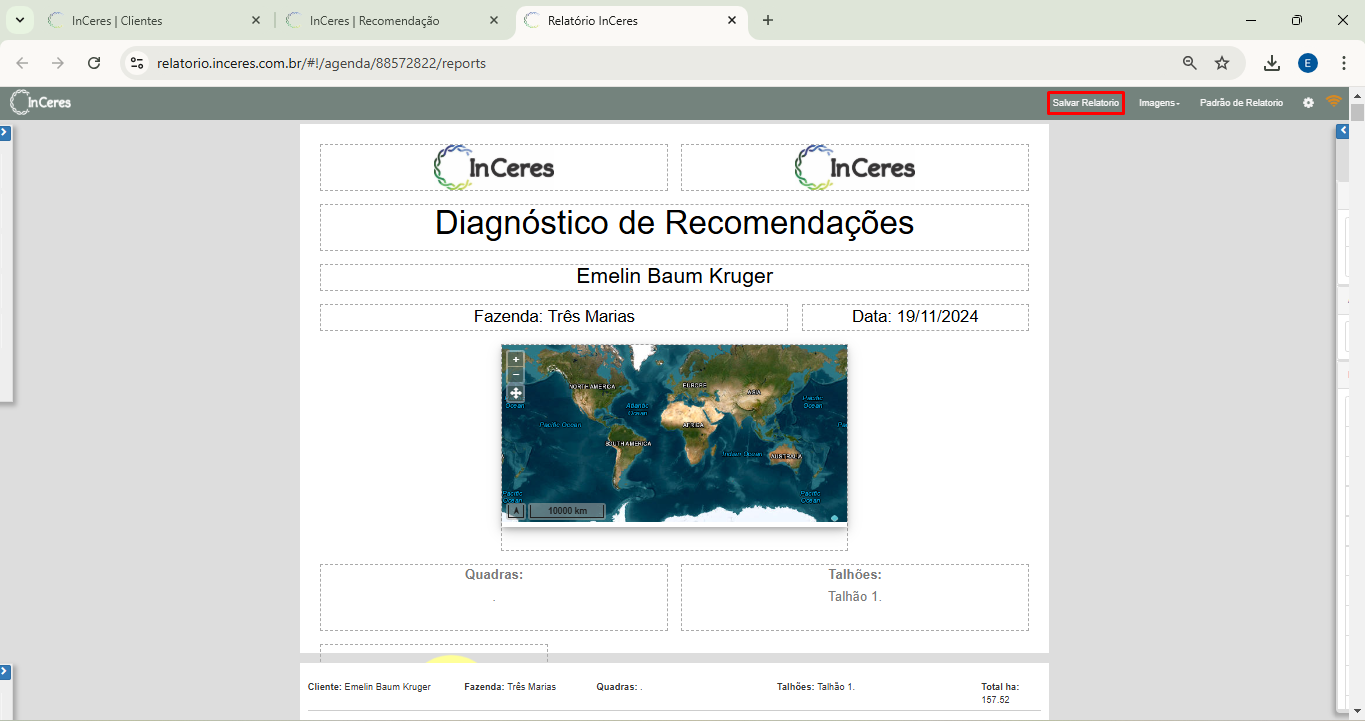Image resolution: width=1365 pixels, height=721 pixels.
Task: Click the 10000 km scale bar
Action: tap(567, 511)
